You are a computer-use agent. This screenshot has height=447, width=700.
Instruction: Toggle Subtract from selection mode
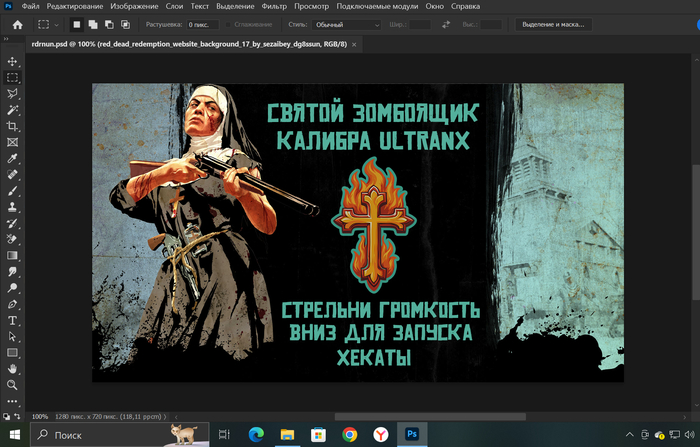click(x=109, y=24)
